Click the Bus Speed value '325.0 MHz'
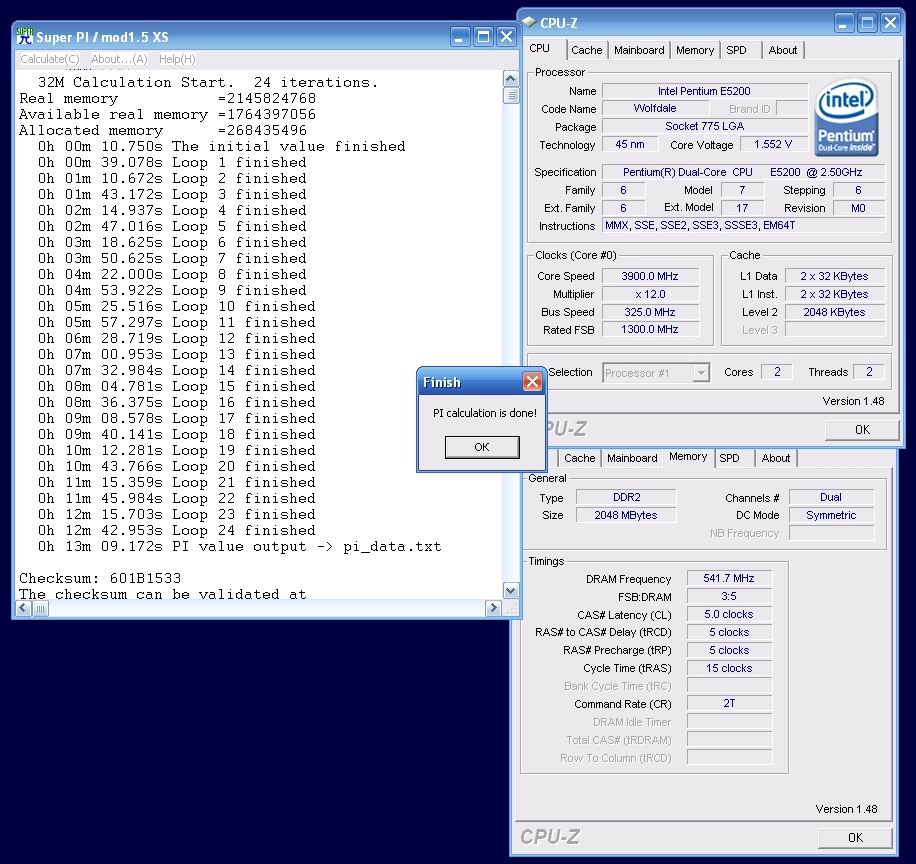This screenshot has width=916, height=864. pos(650,313)
